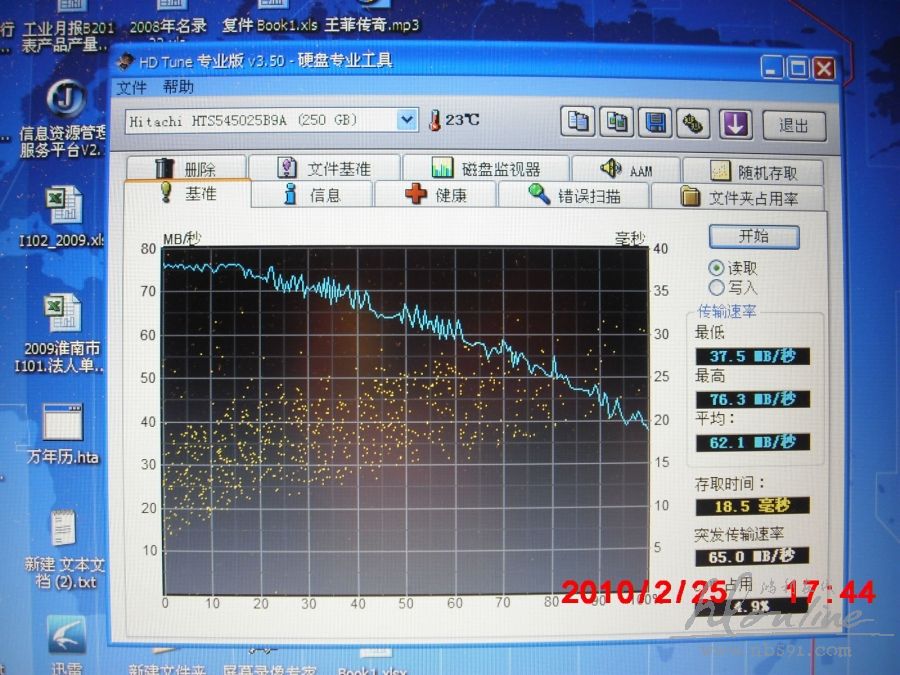Switch to the 错误扫描 tab

575,195
